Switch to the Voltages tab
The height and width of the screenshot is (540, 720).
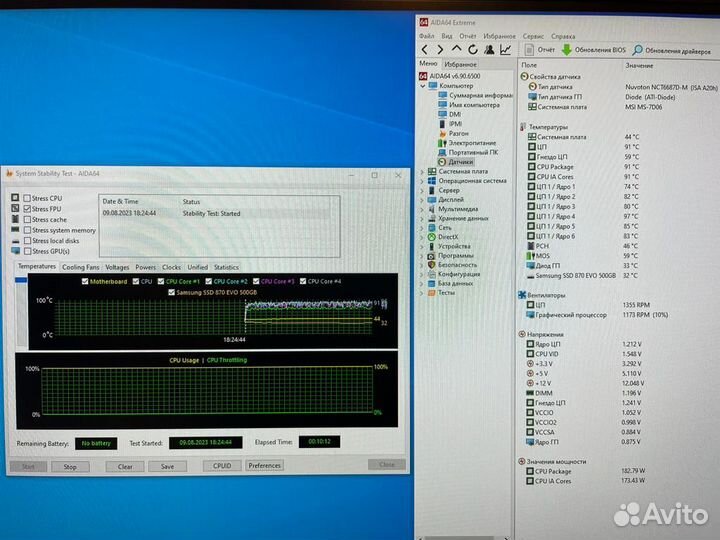(x=117, y=267)
